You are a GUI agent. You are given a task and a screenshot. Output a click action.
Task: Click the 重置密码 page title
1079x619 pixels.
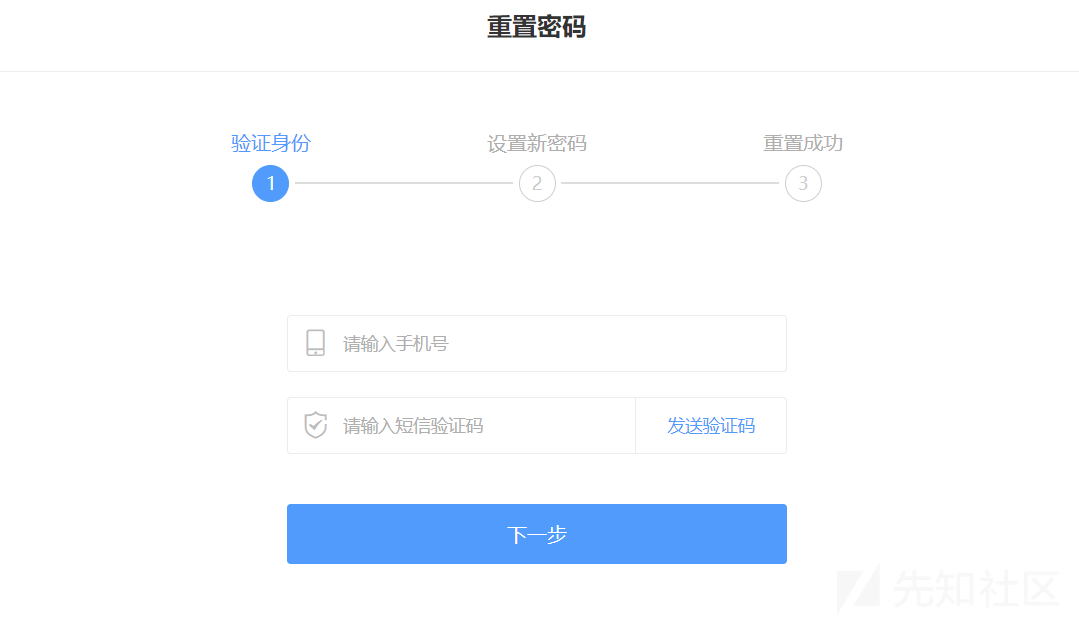tap(537, 28)
